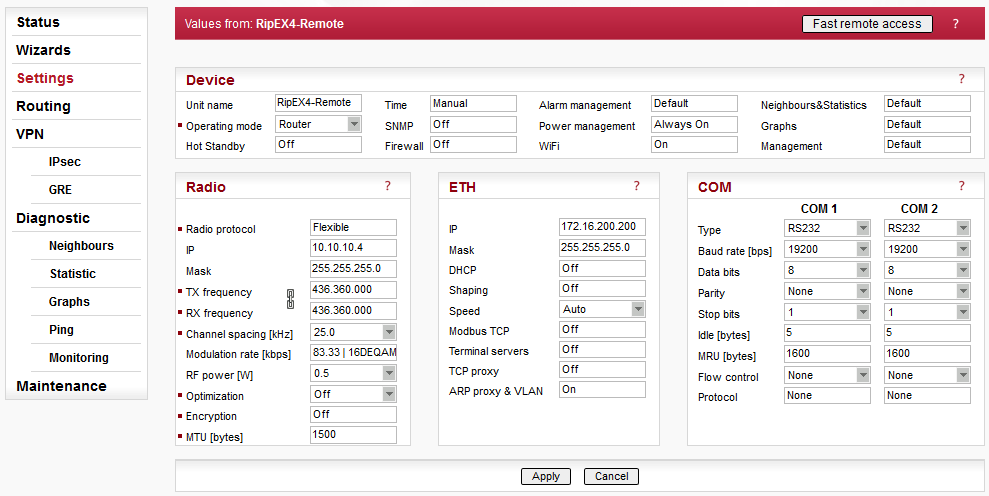Click the Alarm management field
The width and height of the screenshot is (989, 496).
click(x=694, y=103)
